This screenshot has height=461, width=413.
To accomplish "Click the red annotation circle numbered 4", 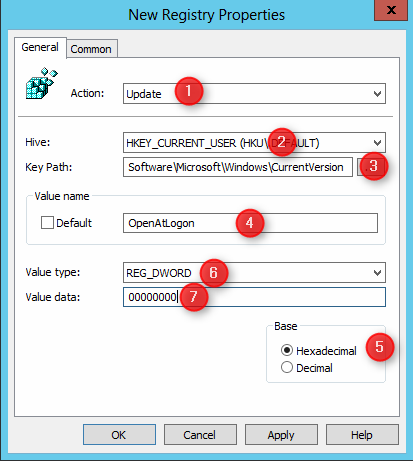I will click(250, 223).
